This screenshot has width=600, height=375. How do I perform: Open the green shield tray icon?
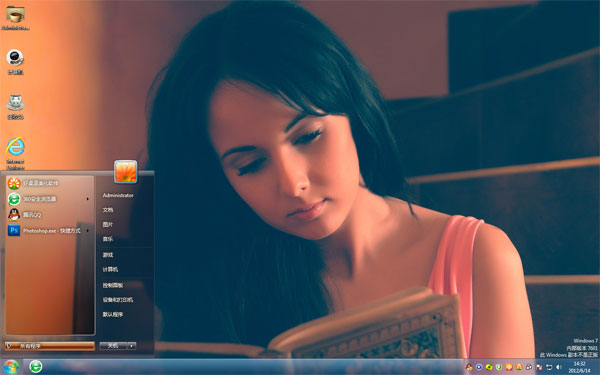[499, 367]
